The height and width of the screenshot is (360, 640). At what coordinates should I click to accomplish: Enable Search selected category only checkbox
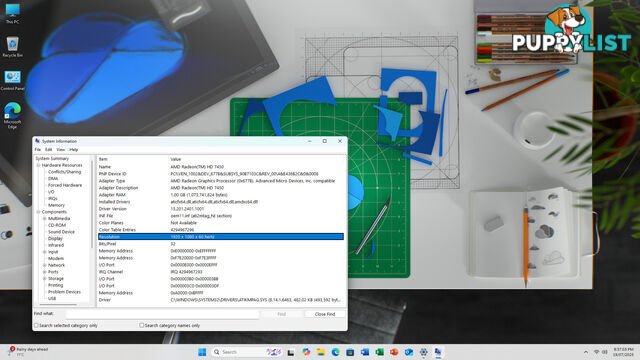(36, 325)
